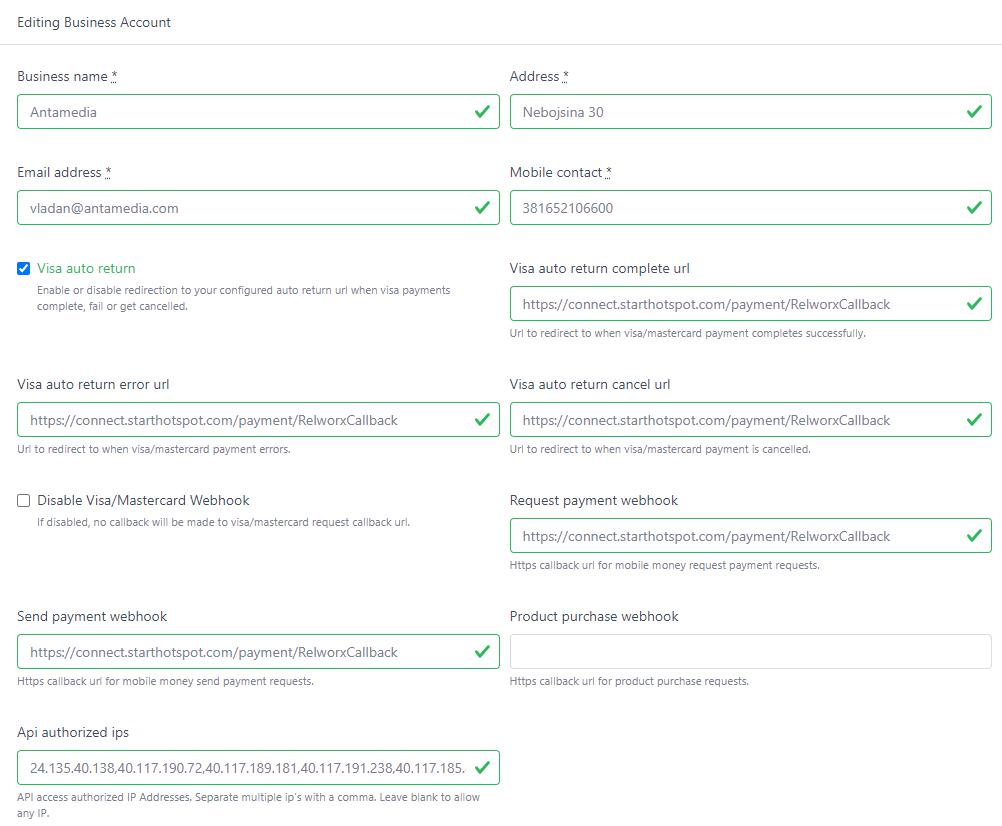Click into the Address text field

click(x=730, y=112)
